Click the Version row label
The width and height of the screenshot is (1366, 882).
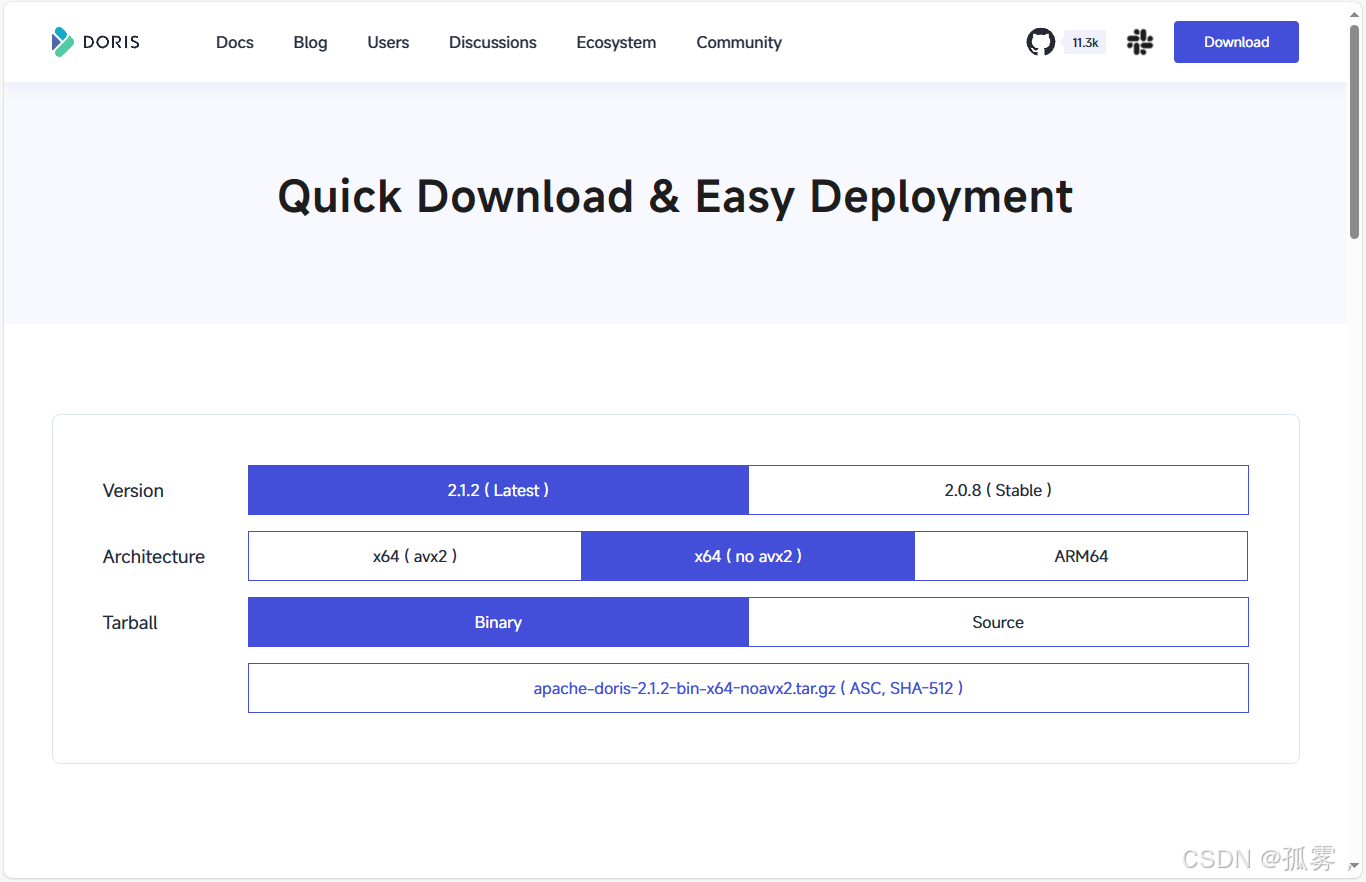(x=133, y=490)
